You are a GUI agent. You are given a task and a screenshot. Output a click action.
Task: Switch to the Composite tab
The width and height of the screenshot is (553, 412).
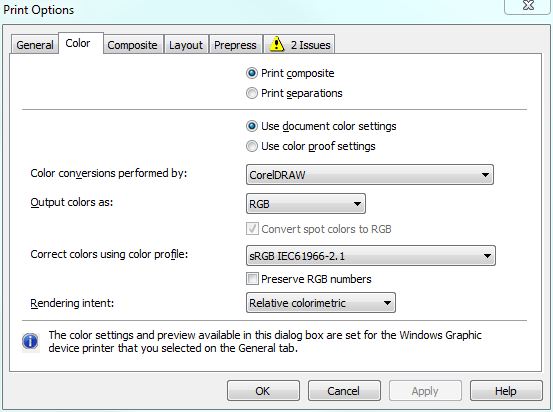tap(133, 45)
